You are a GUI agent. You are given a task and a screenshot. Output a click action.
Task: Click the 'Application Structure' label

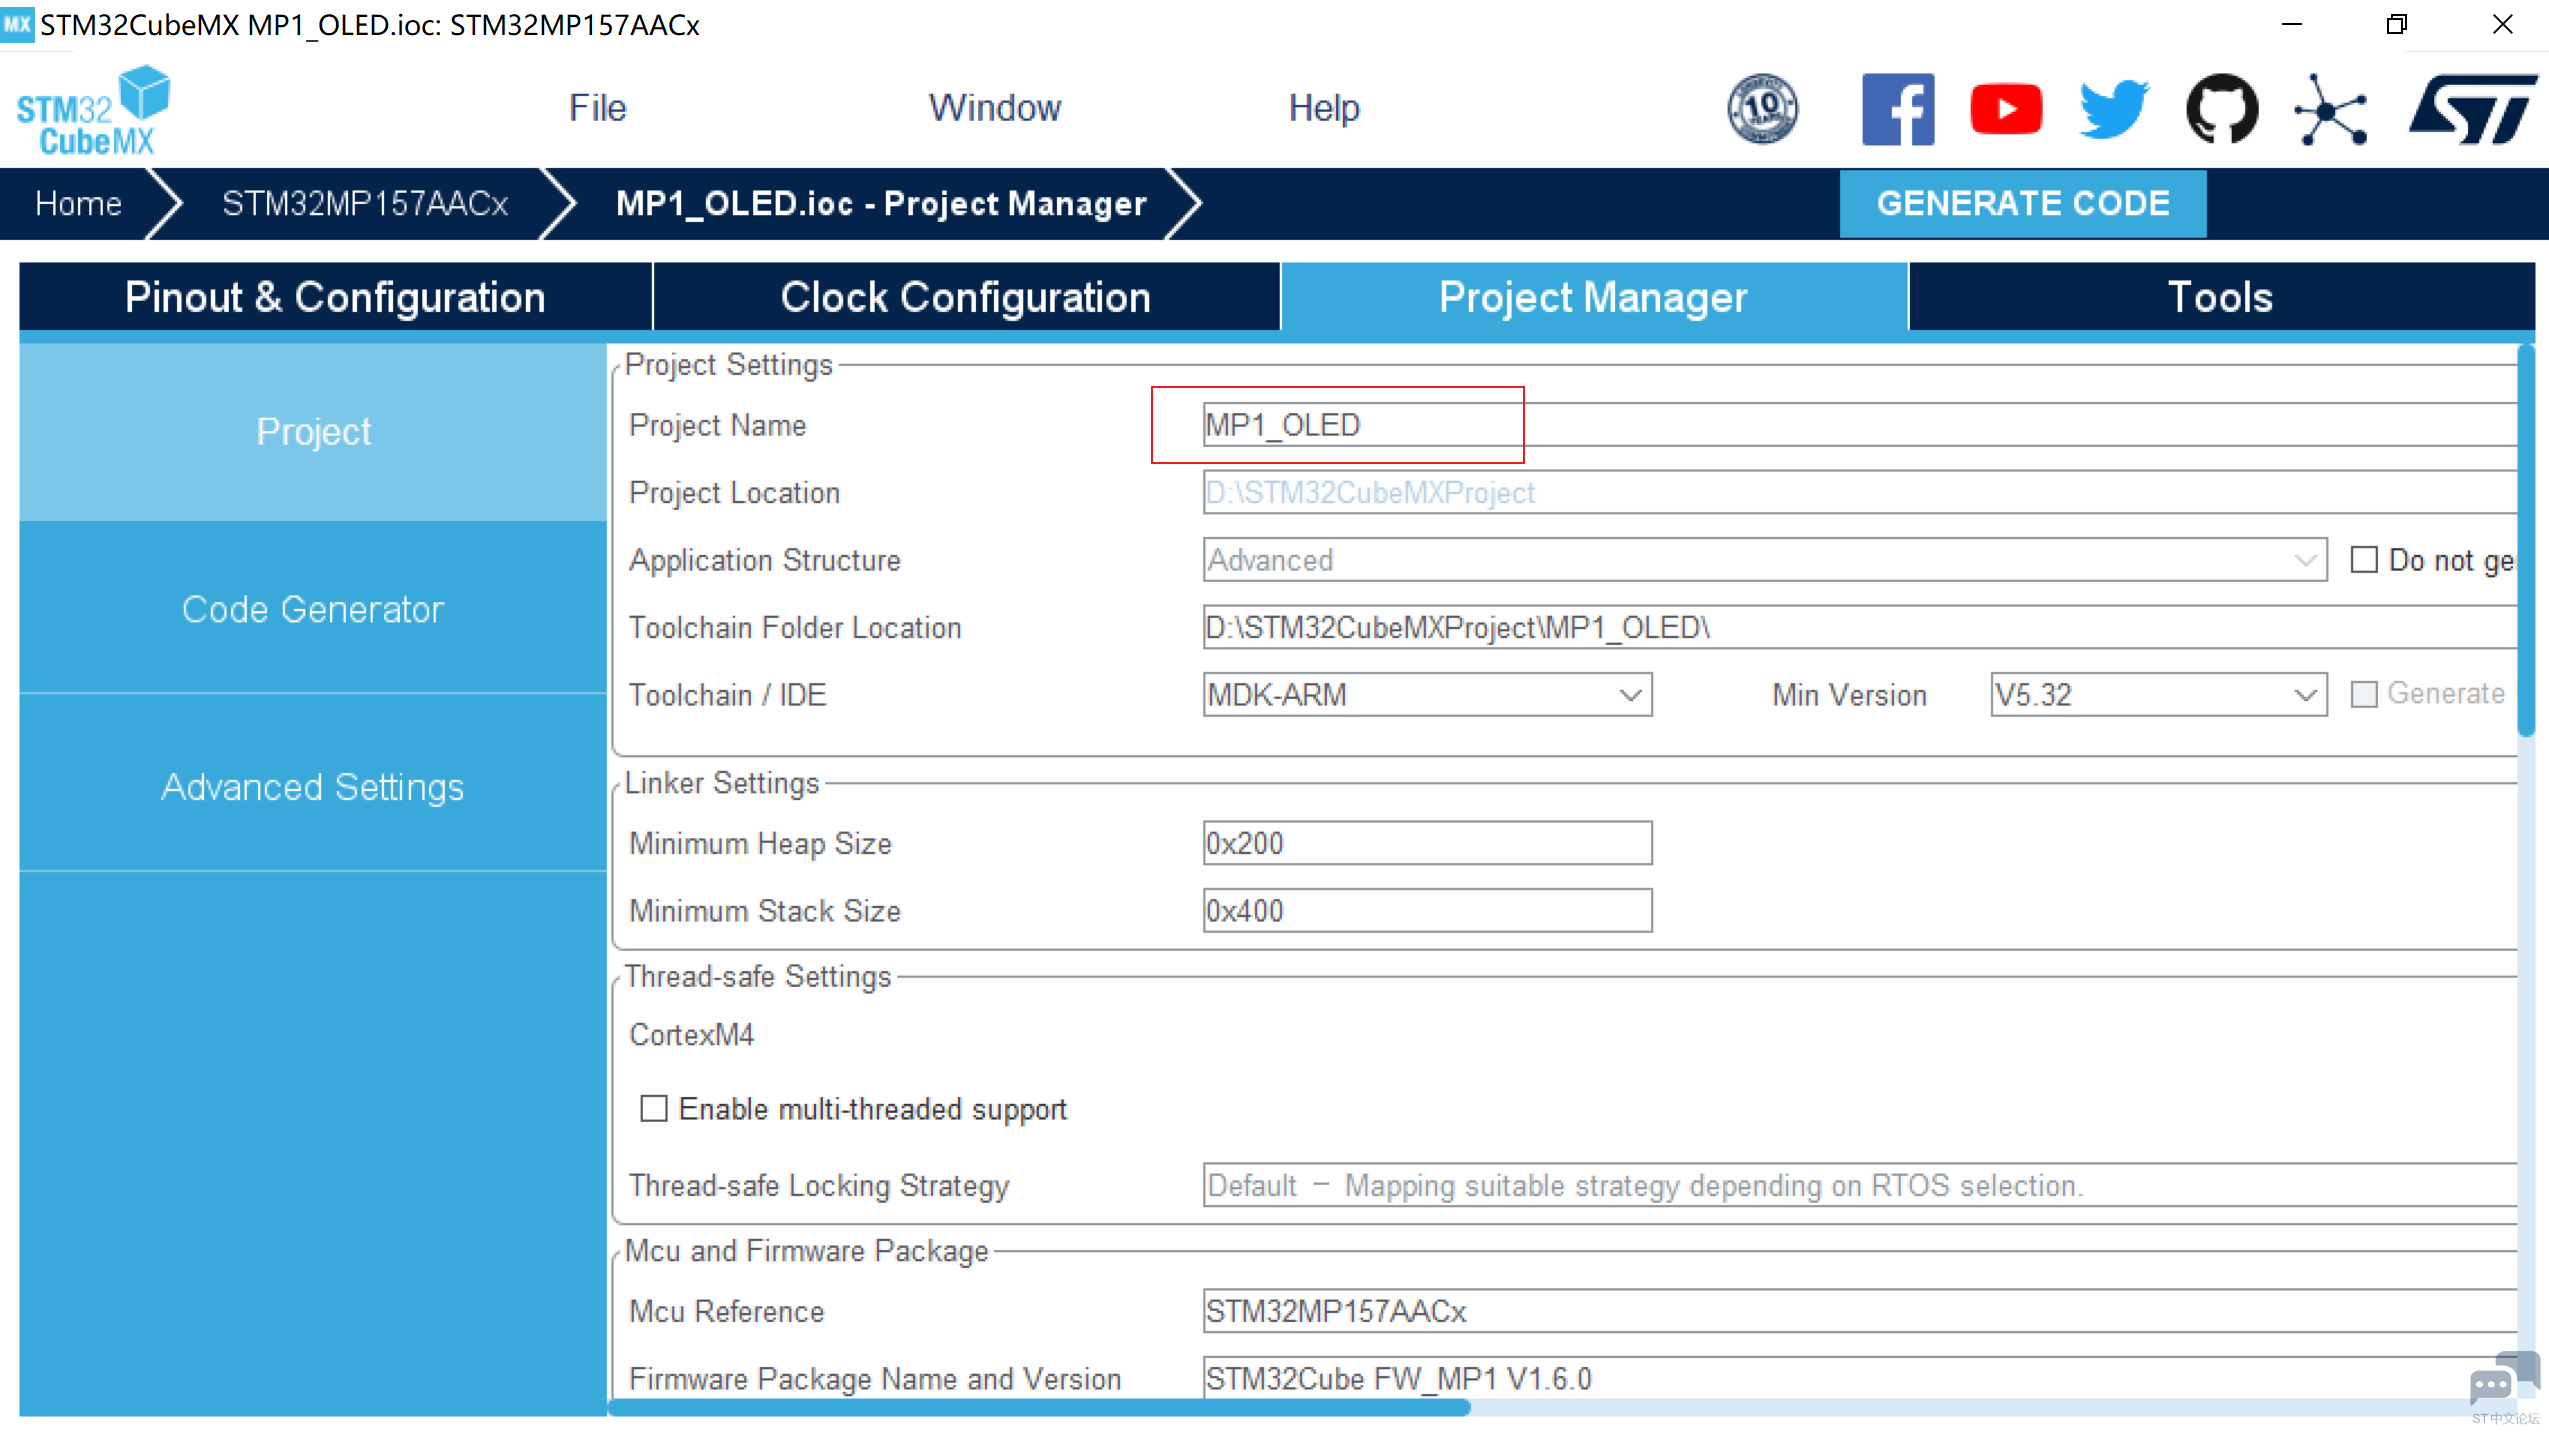coord(765,559)
